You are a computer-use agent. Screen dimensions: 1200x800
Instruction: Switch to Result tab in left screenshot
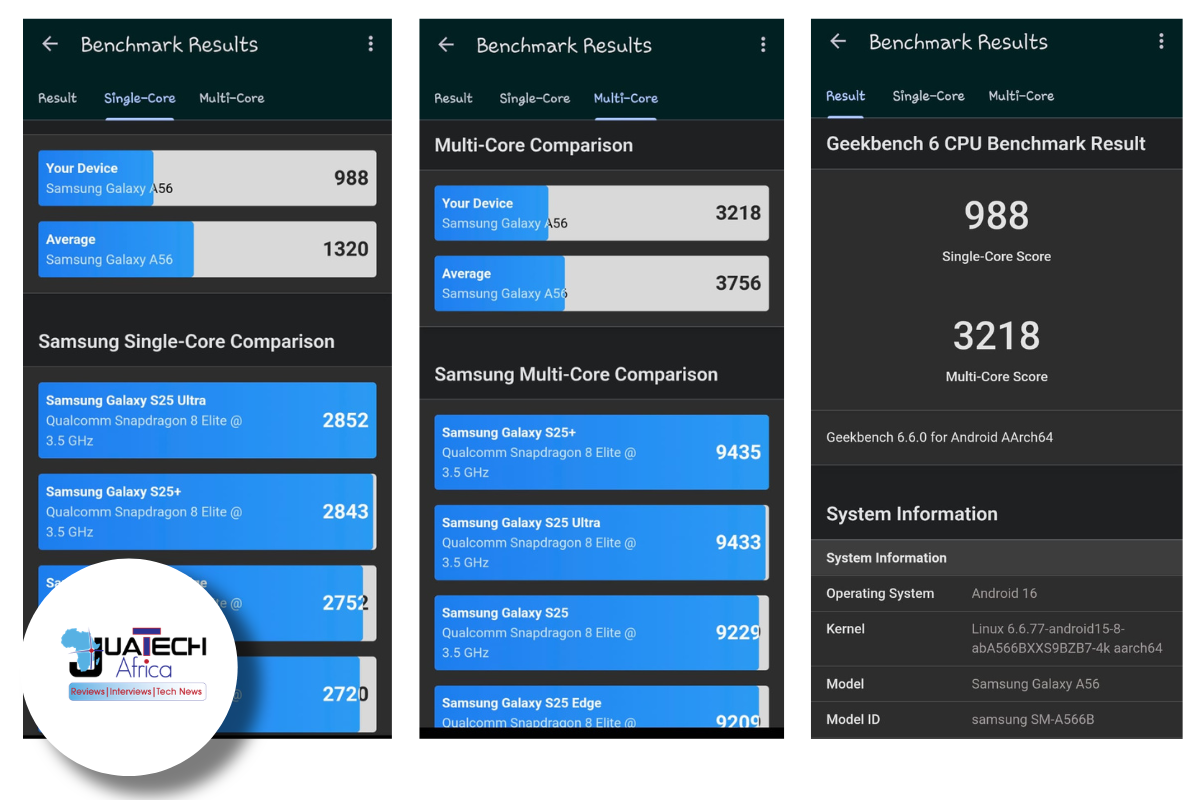tap(57, 98)
